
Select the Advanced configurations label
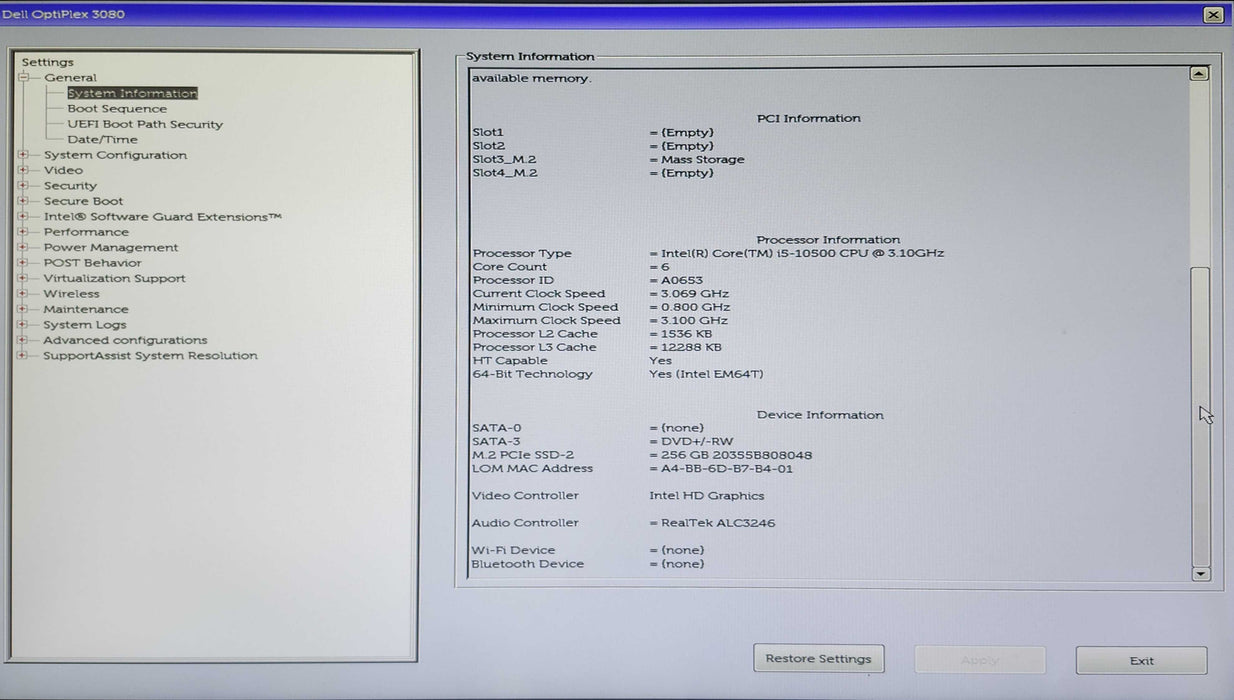tap(125, 341)
